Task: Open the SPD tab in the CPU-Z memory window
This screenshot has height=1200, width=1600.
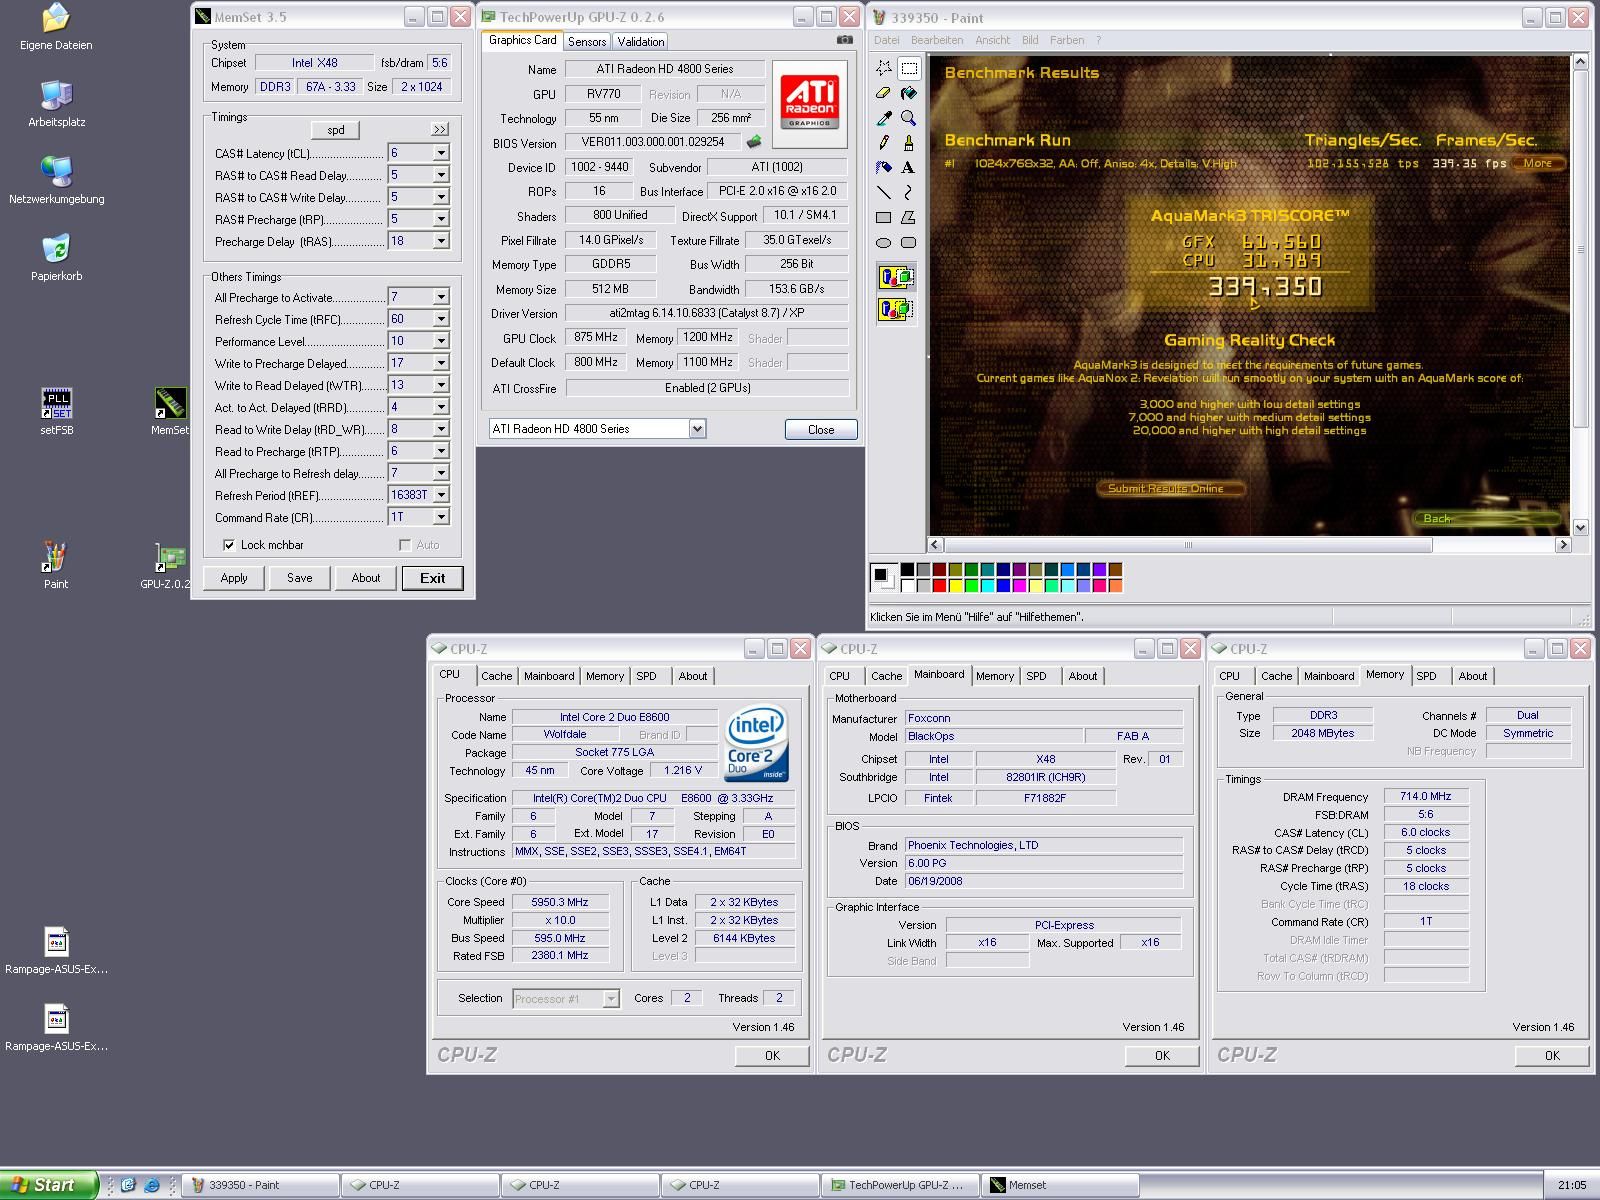Action: pos(1426,676)
